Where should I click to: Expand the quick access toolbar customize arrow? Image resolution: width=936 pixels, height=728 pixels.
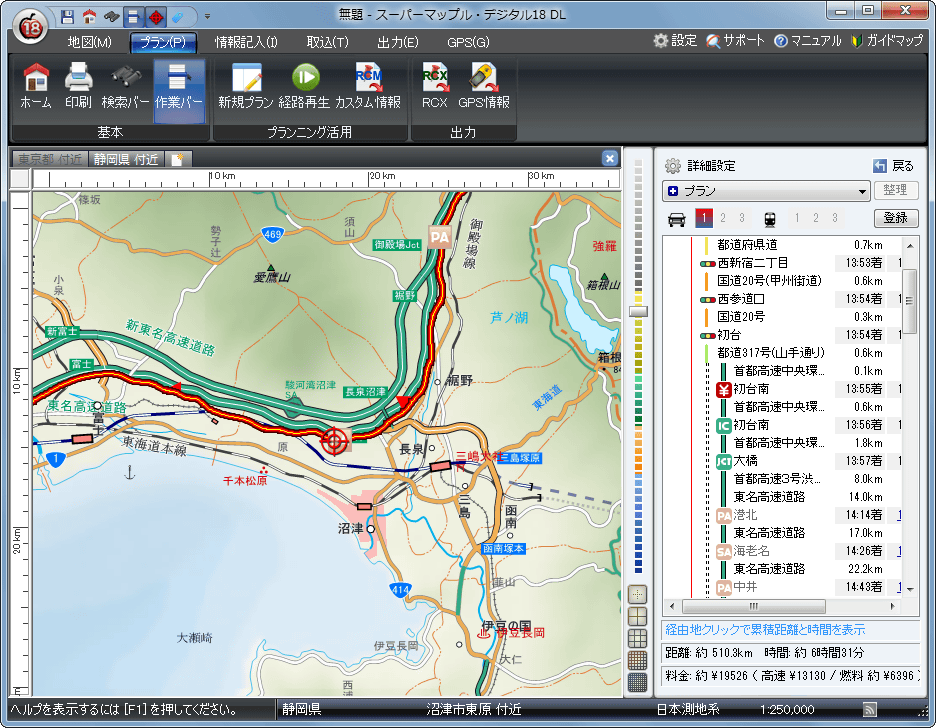coord(207,16)
